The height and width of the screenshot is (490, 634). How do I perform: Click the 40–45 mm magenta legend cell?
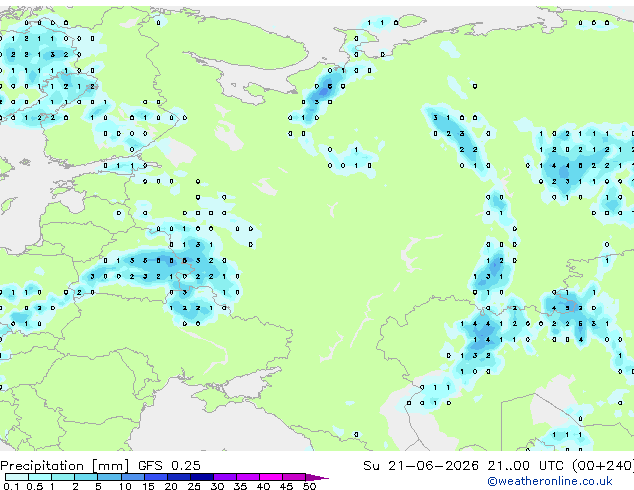pos(271,477)
